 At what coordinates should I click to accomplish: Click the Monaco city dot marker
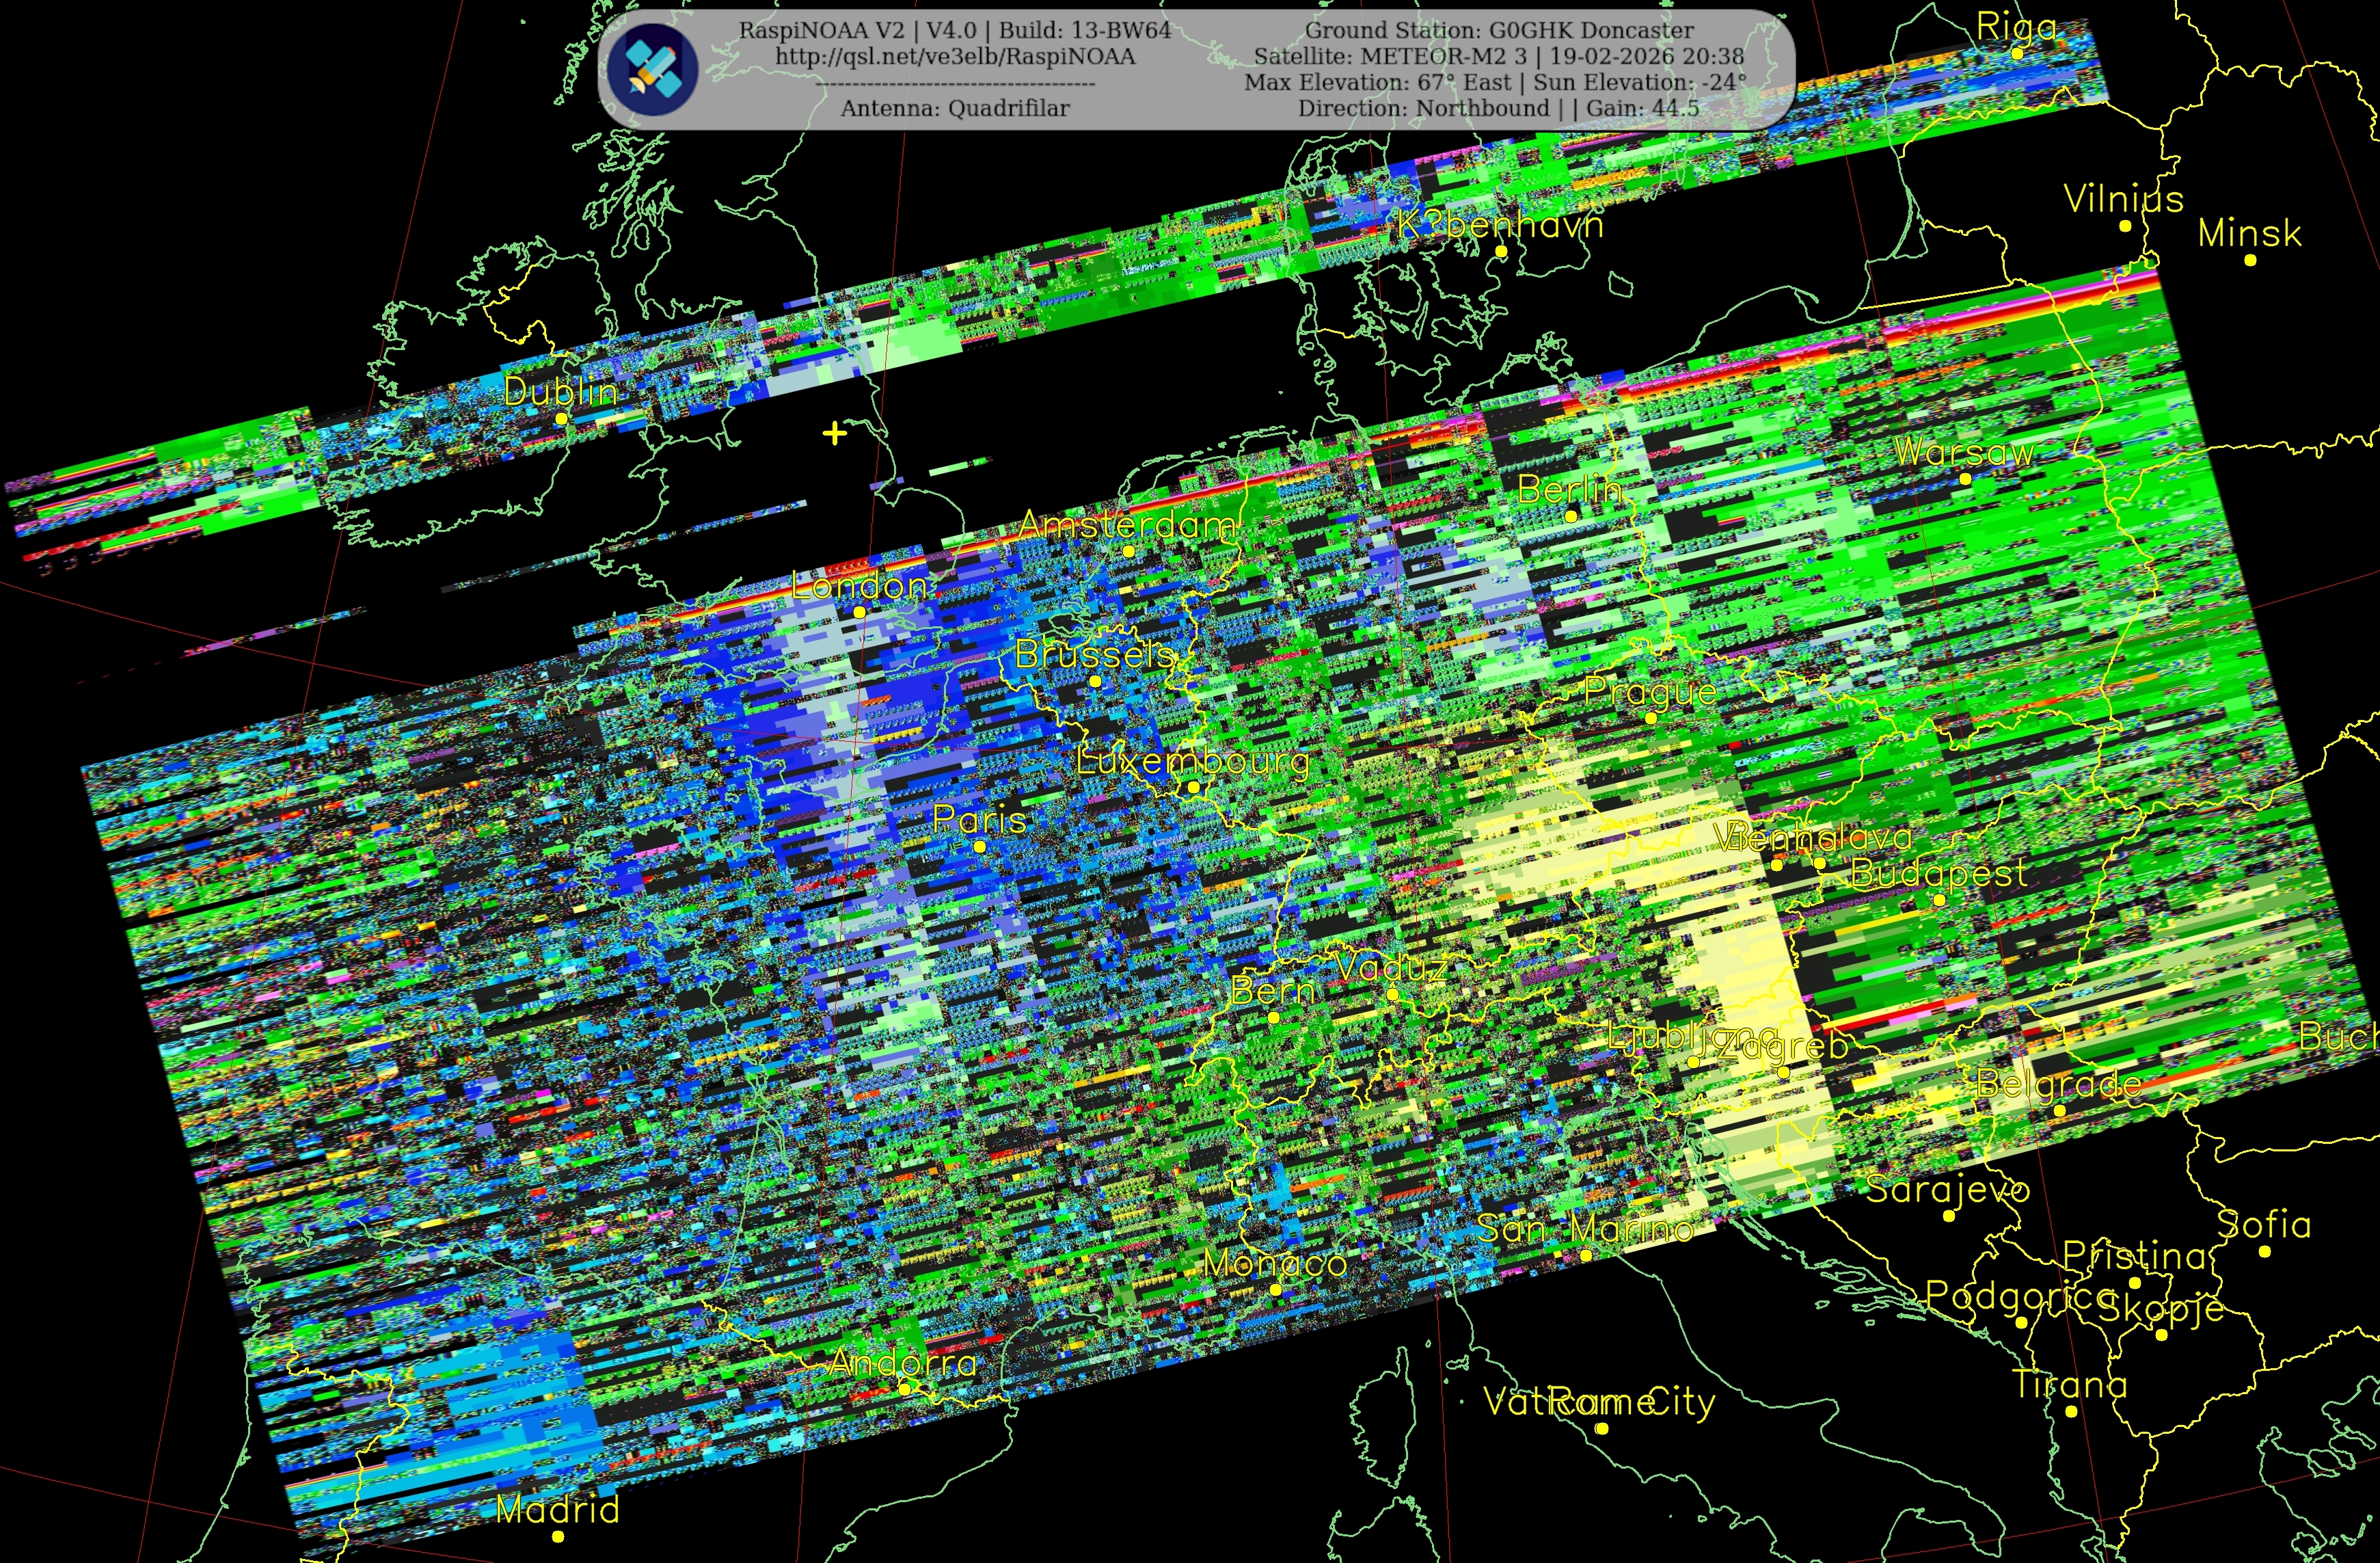[x=1275, y=1290]
